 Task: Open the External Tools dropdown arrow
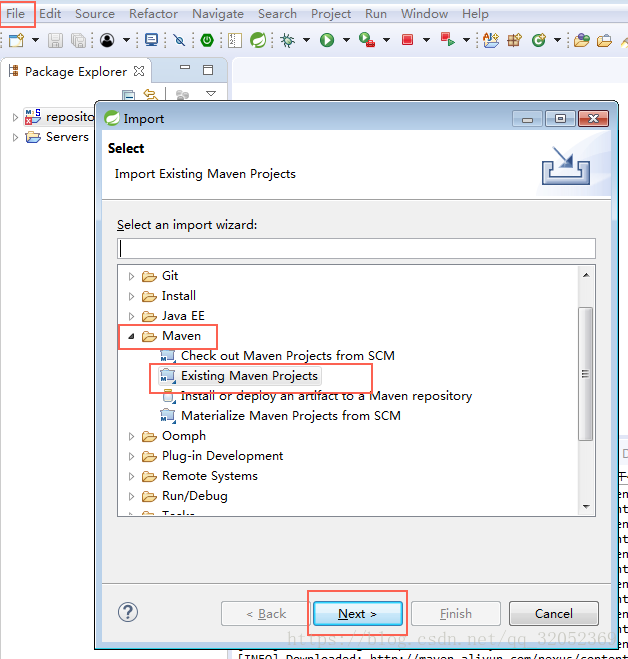[x=386, y=40]
